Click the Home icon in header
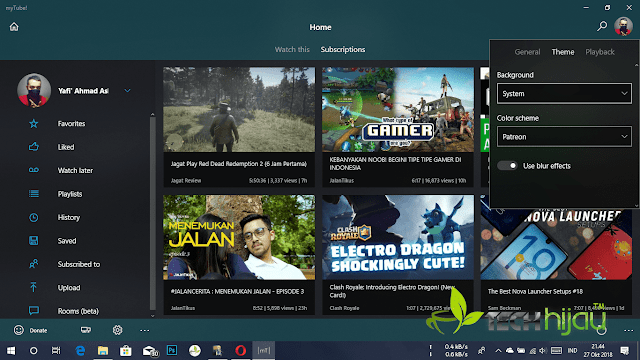The height and width of the screenshot is (360, 640). (x=14, y=27)
